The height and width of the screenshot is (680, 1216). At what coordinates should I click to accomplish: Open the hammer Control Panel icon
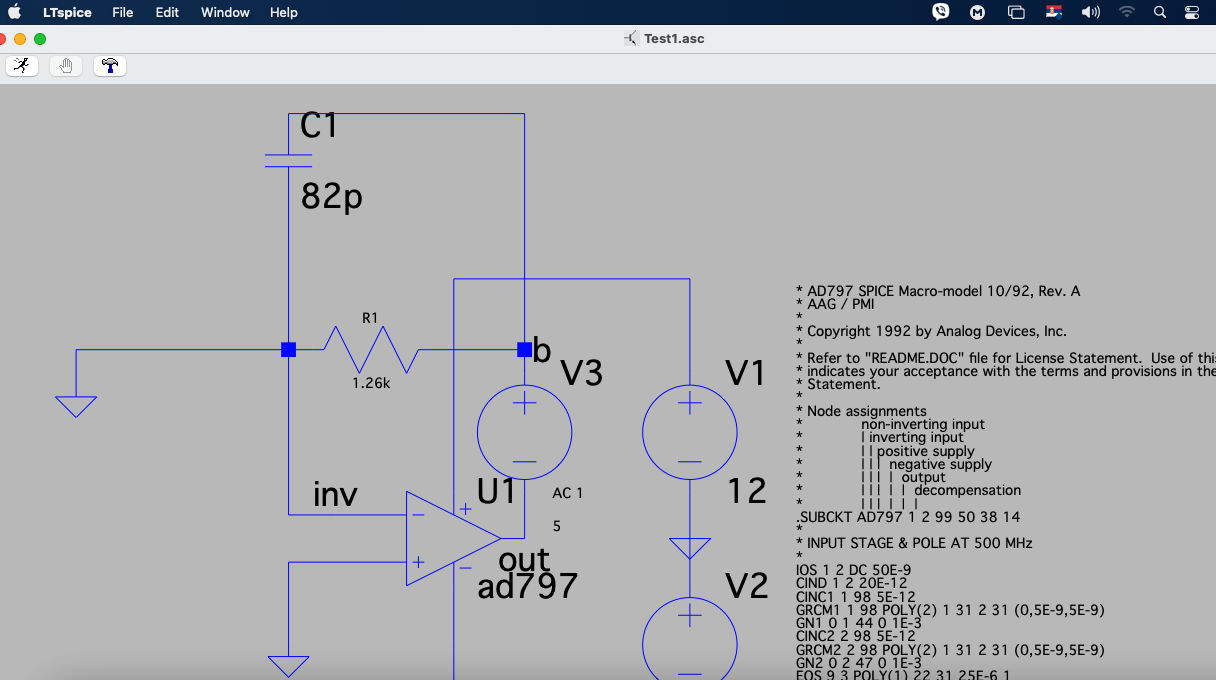point(110,66)
